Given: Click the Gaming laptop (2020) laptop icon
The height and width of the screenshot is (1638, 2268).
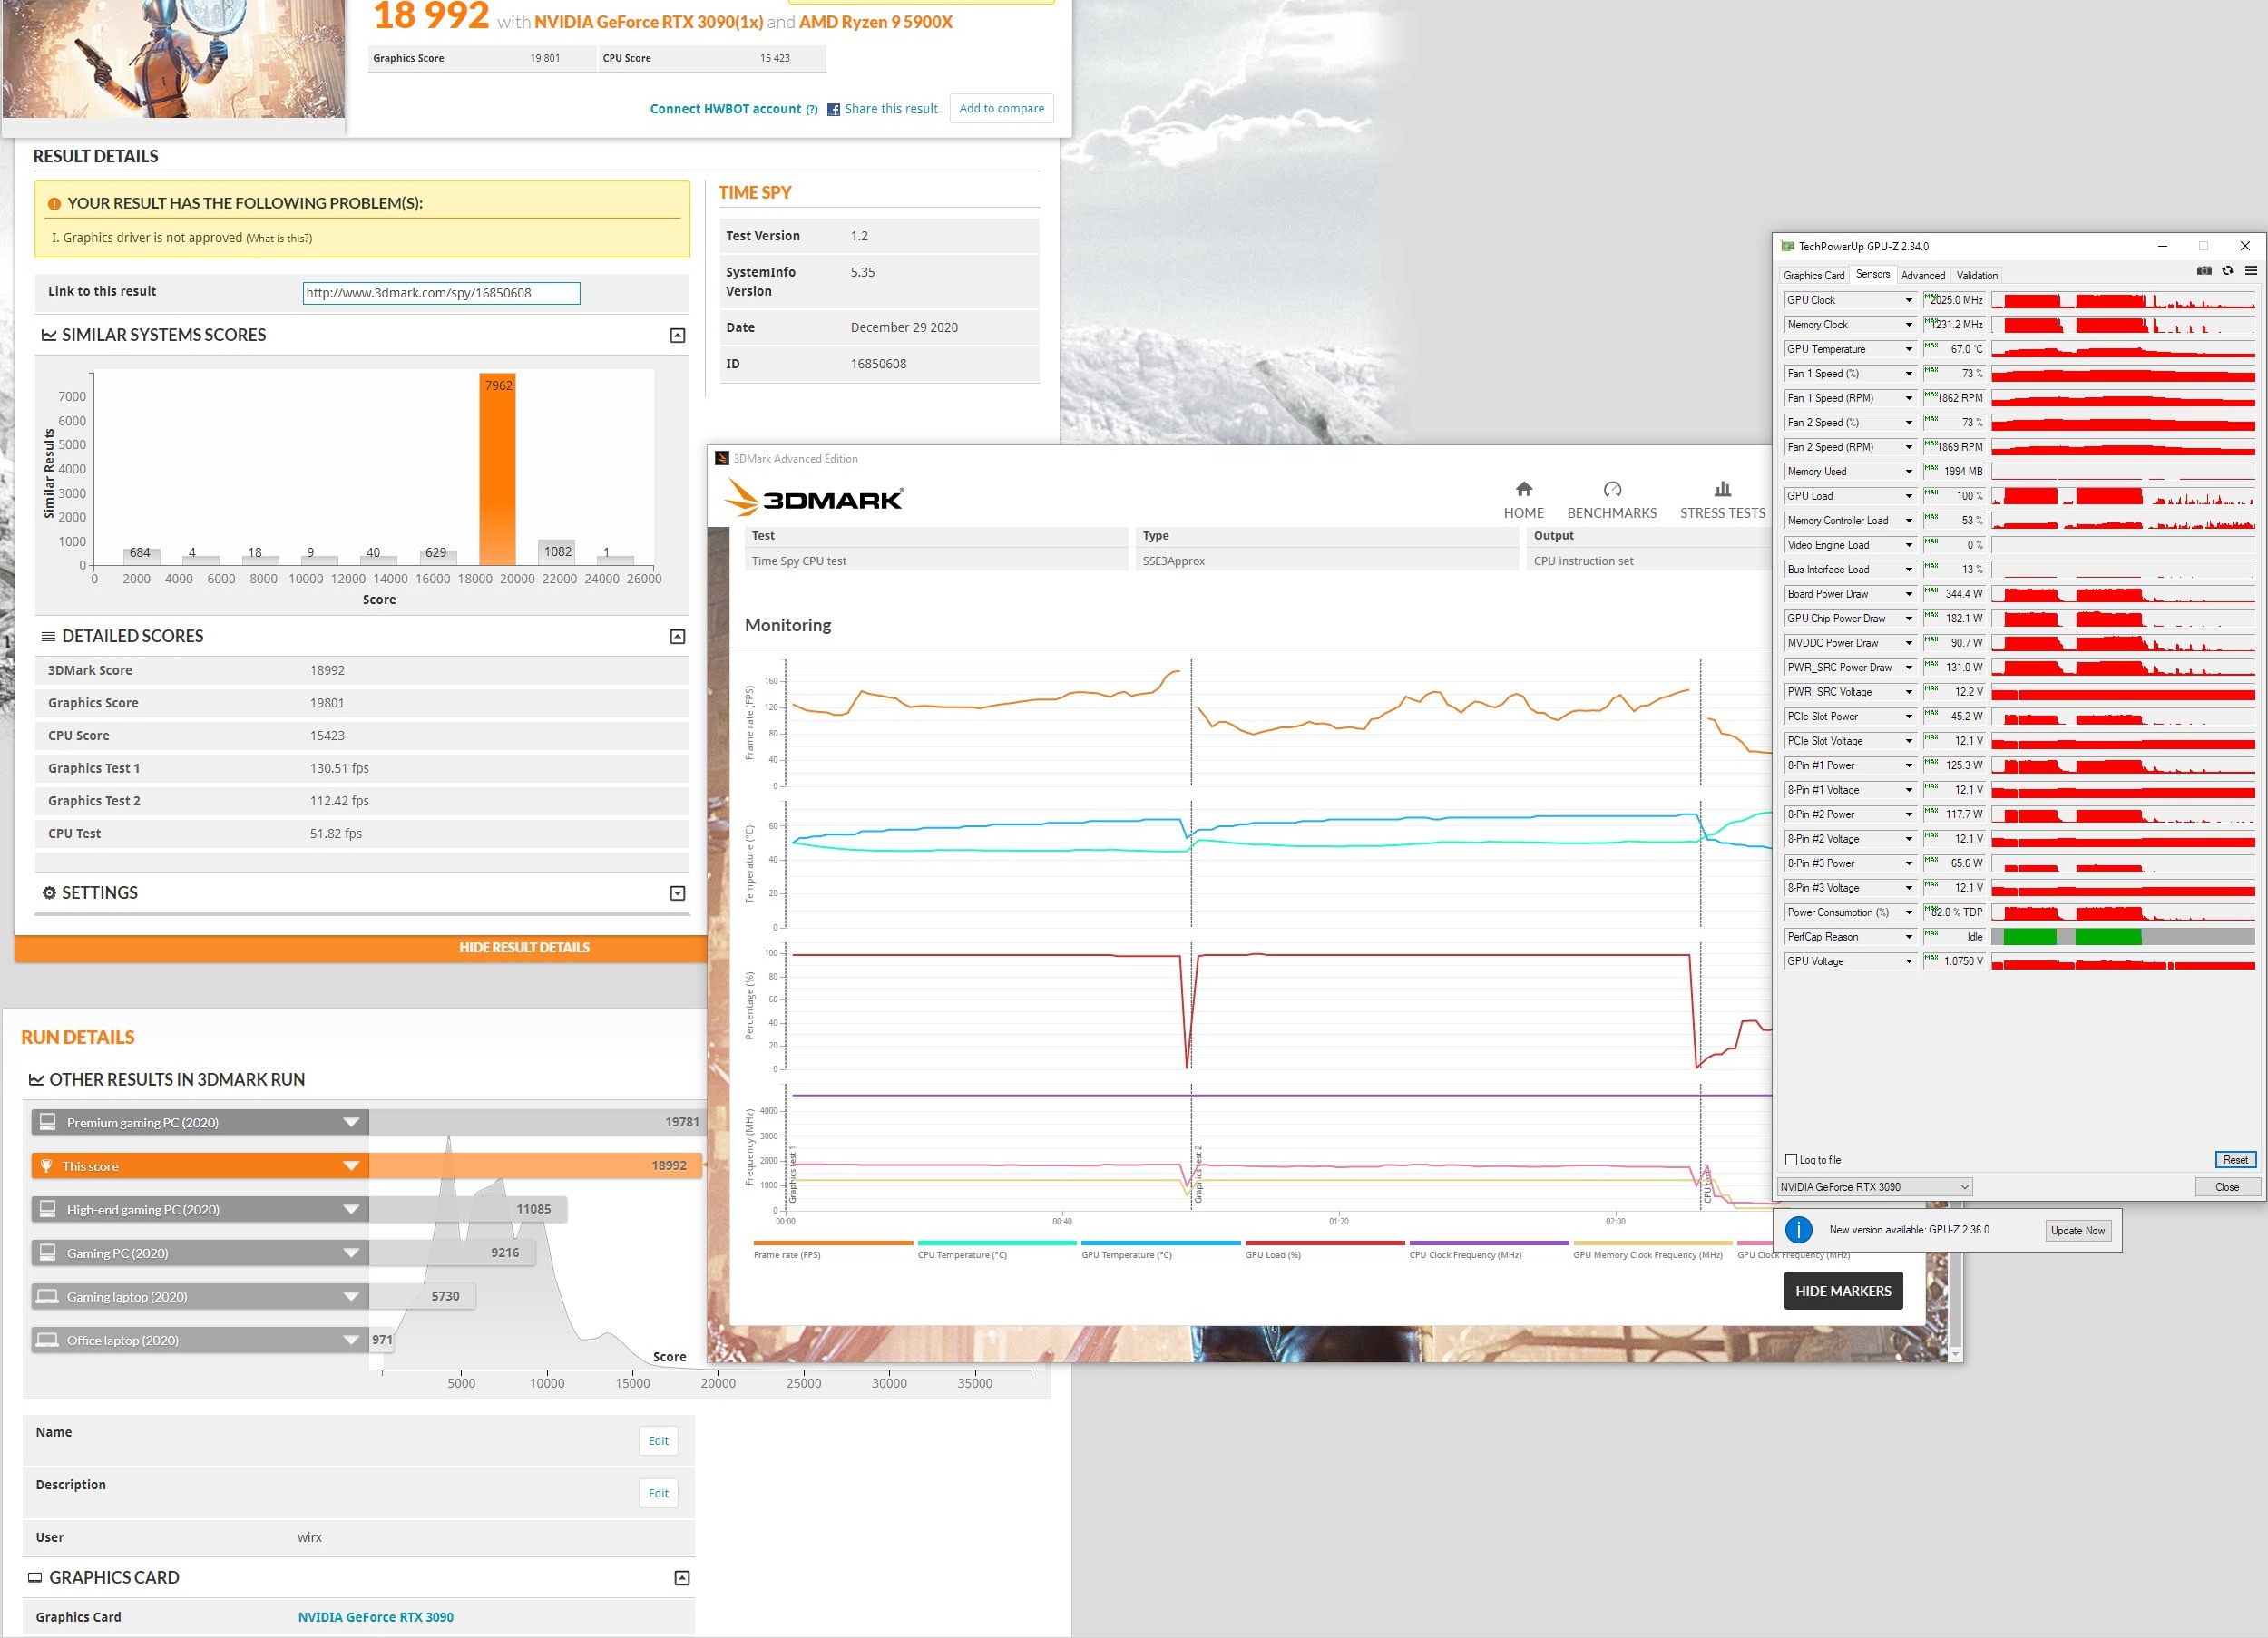Looking at the screenshot, I should (47, 1296).
